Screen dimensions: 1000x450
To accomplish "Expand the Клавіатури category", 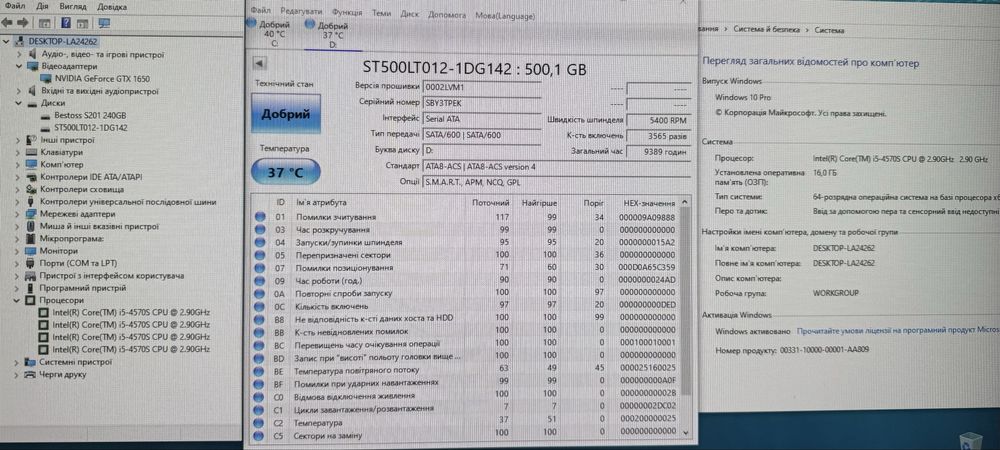I will (x=18, y=153).
